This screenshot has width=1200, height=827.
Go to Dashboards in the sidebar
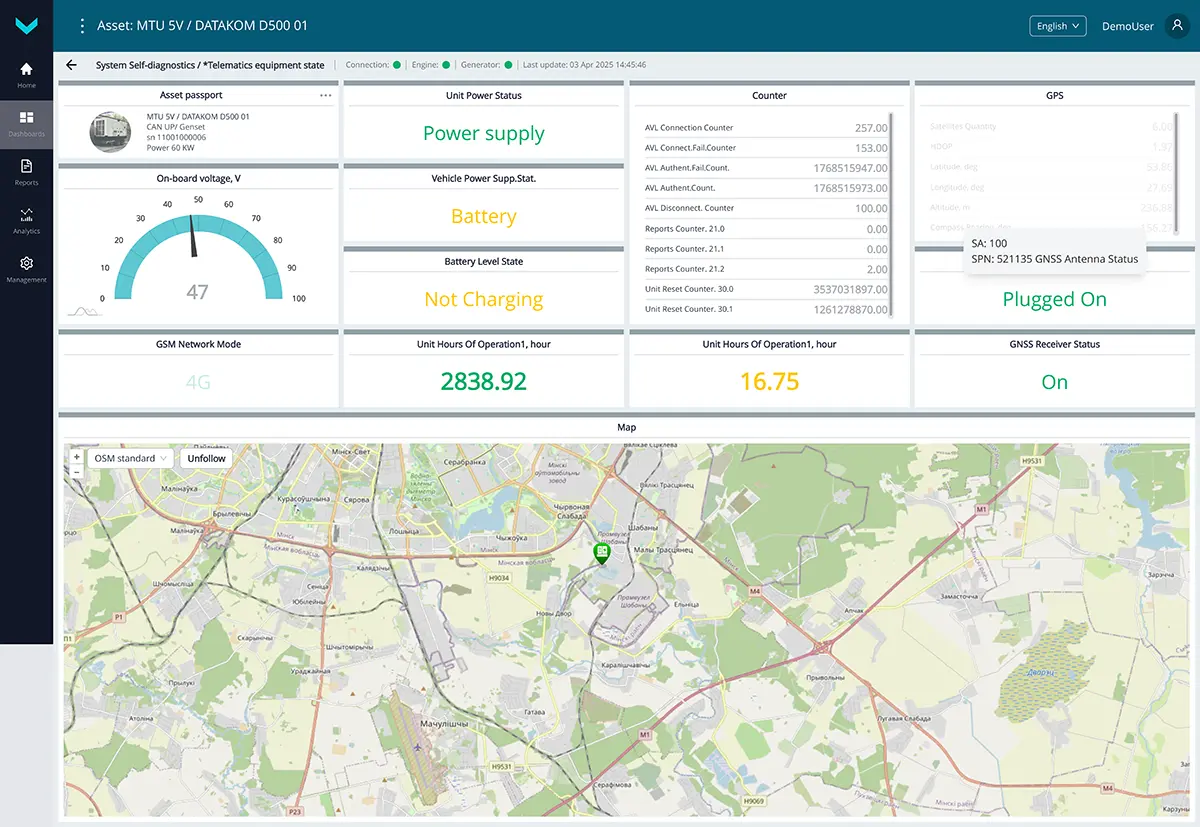pyautogui.click(x=26, y=124)
